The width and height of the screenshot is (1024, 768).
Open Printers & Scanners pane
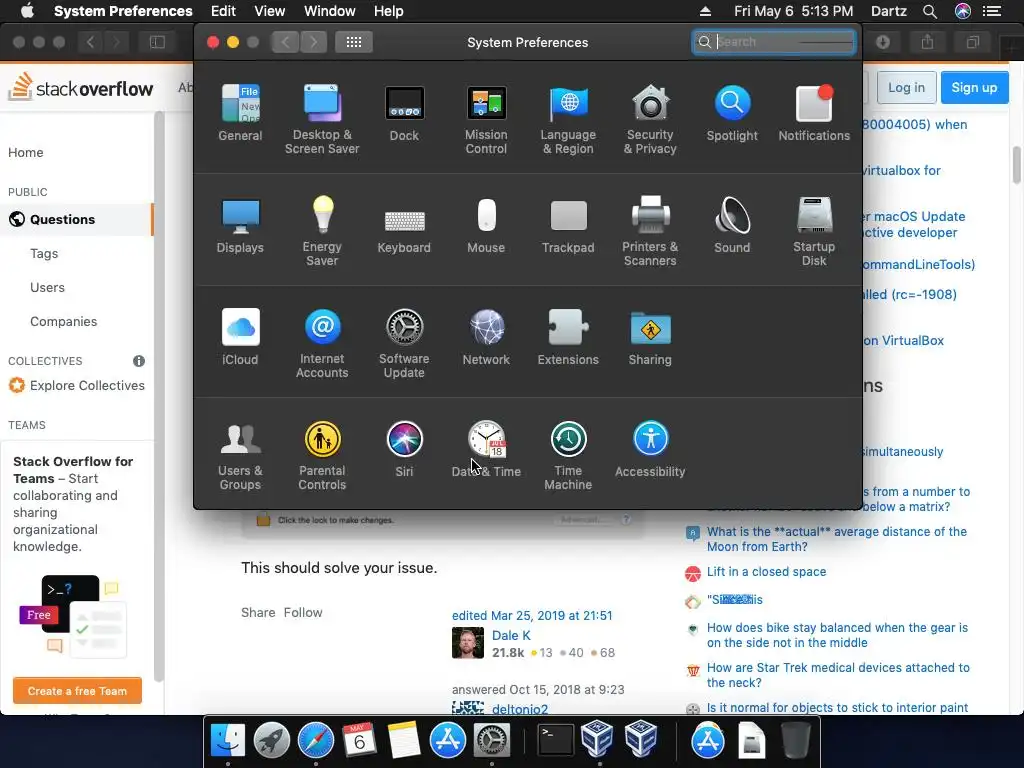click(x=650, y=232)
